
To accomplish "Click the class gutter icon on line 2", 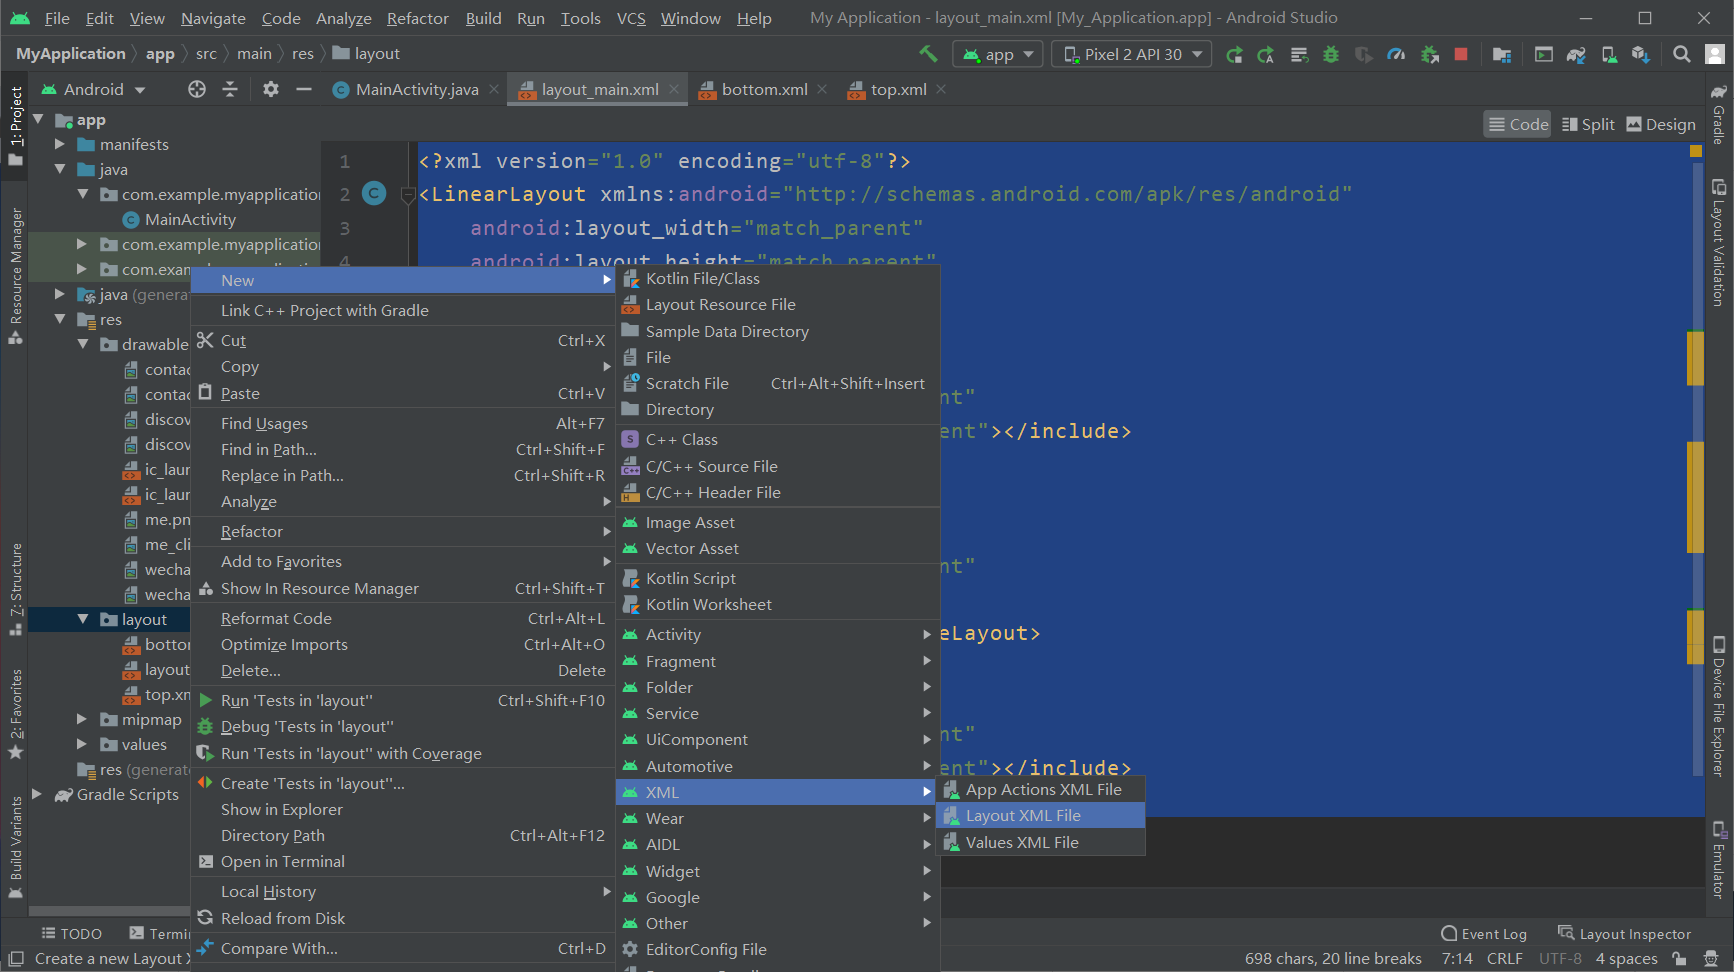I will click(374, 193).
